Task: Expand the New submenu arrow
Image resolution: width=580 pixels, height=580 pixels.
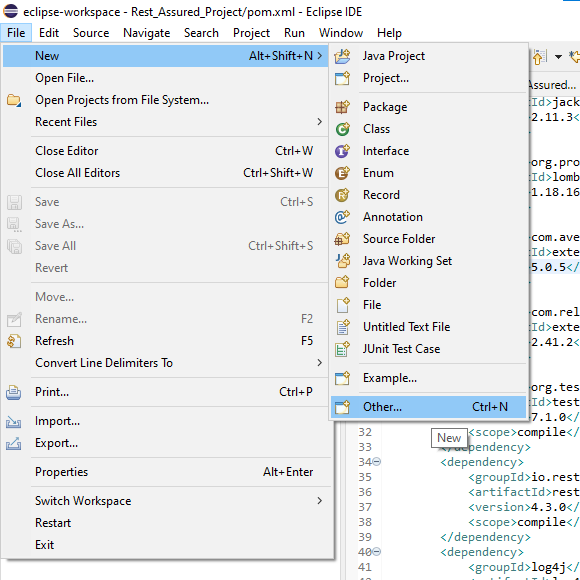Action: coord(320,56)
